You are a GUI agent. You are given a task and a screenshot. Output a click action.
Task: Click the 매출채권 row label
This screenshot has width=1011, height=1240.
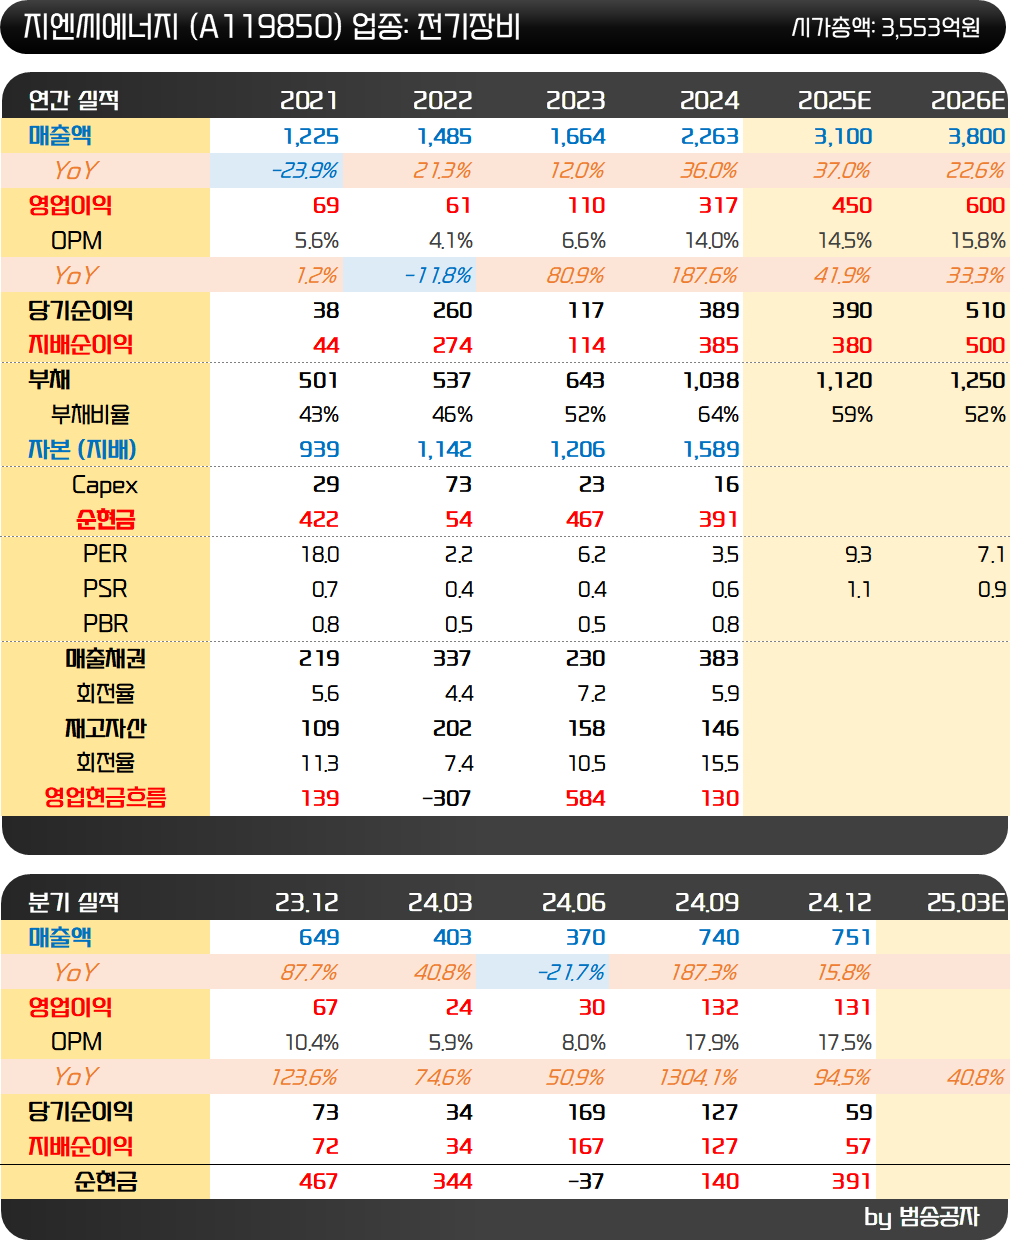click(105, 658)
